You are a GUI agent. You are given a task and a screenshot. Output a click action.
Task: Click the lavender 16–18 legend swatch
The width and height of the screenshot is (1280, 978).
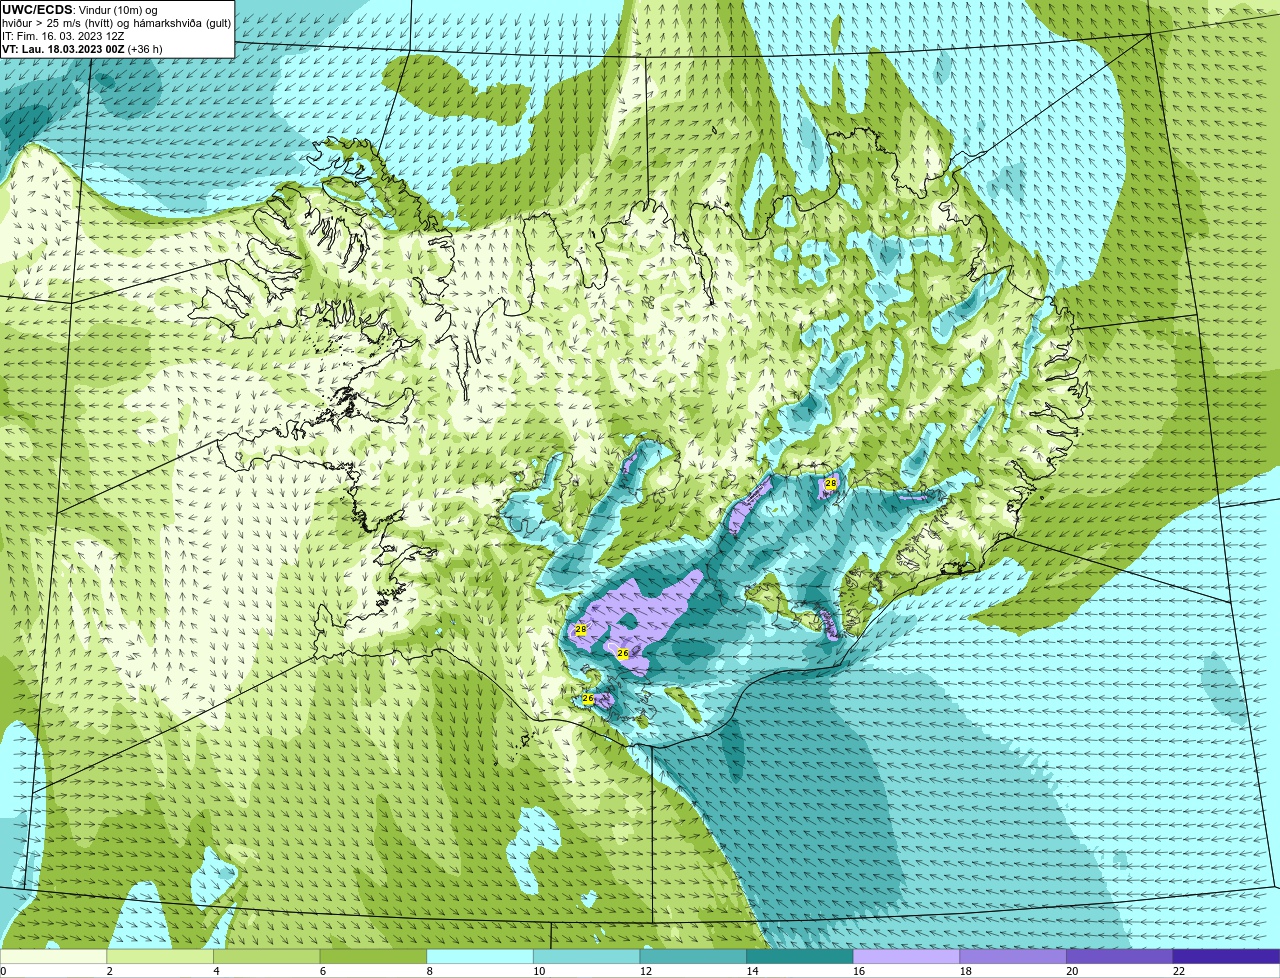pyautogui.click(x=906, y=956)
